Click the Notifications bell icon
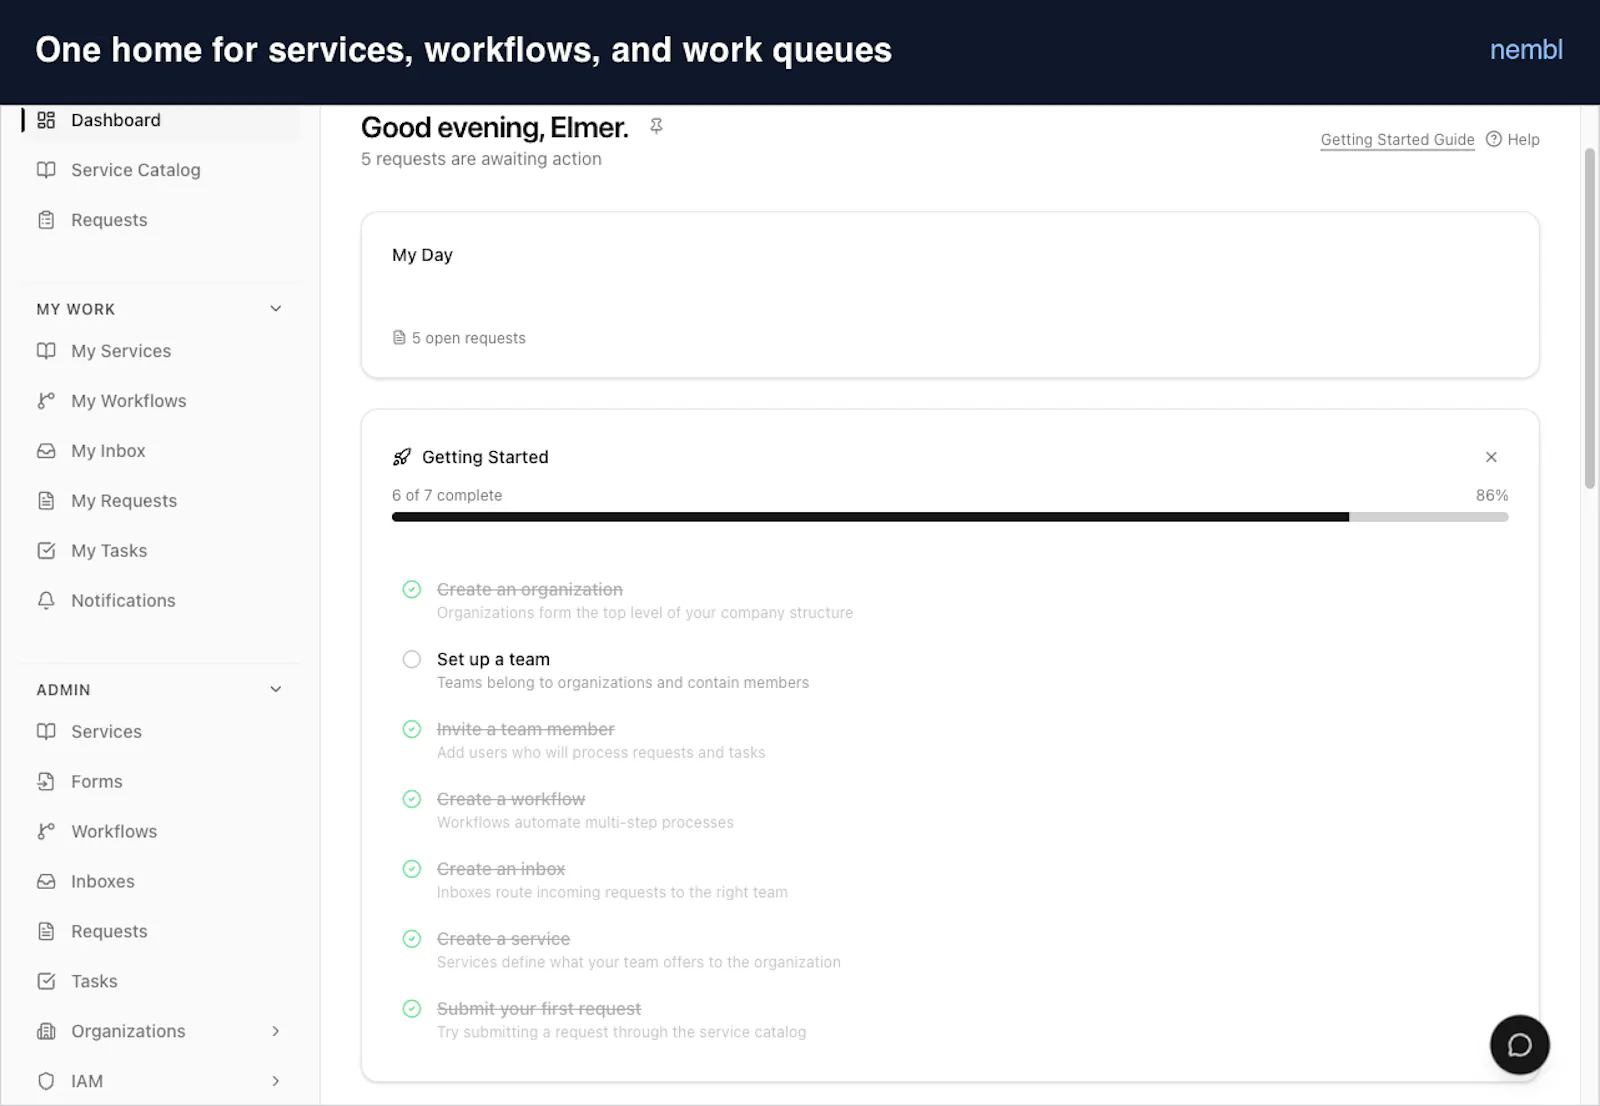Screen dimensions: 1600x1106 coord(46,601)
